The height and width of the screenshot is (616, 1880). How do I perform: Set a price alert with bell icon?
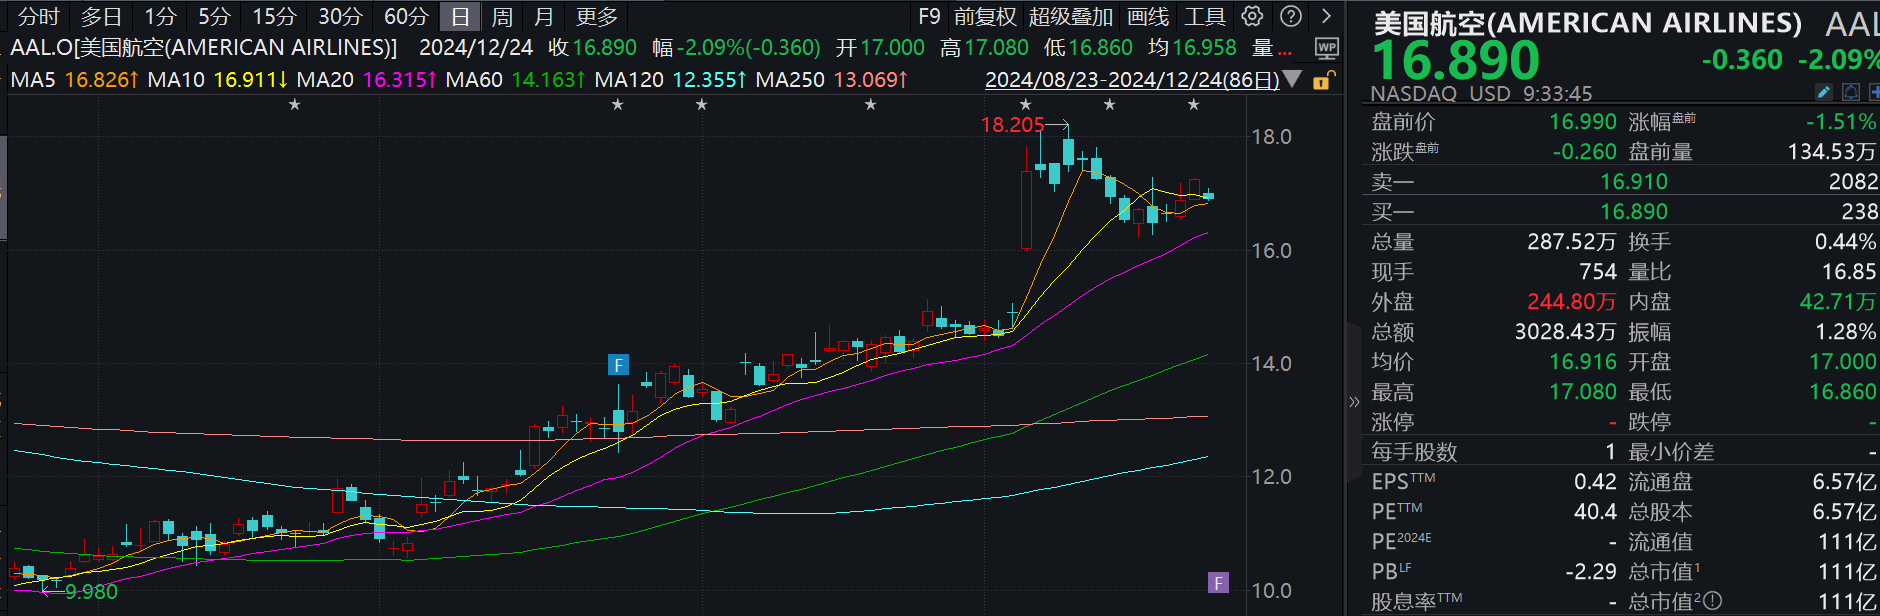[x=1850, y=92]
